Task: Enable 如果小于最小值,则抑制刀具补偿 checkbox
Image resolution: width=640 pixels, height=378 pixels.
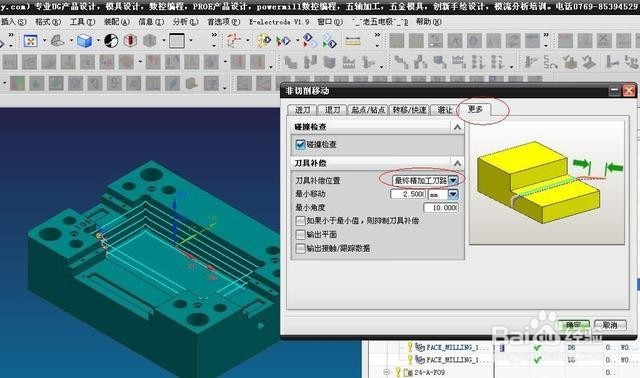Action: point(300,221)
